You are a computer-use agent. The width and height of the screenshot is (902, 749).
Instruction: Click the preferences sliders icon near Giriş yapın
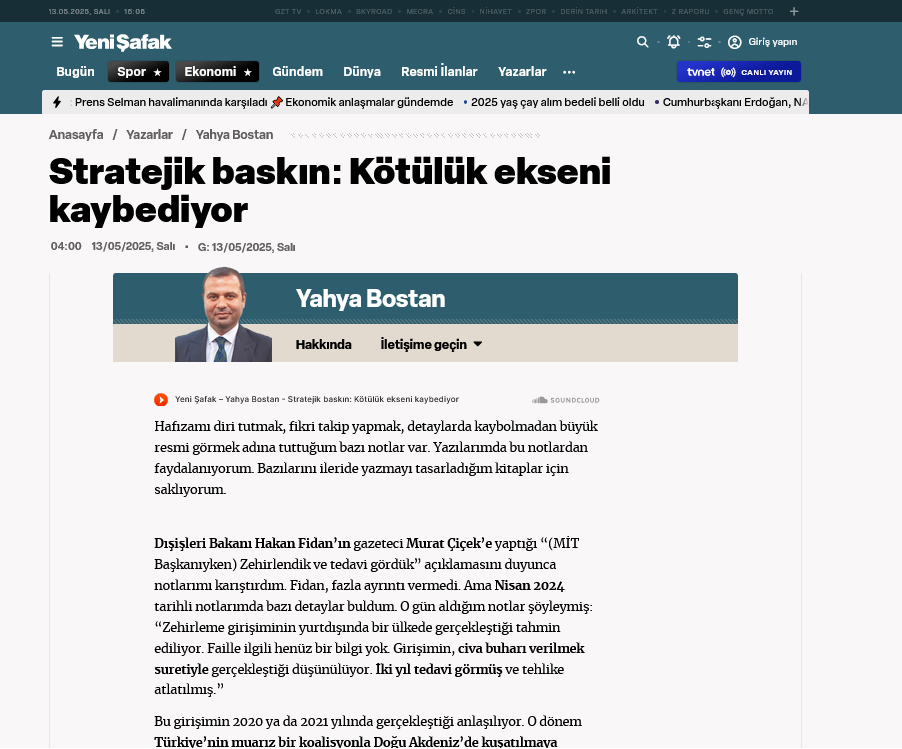704,42
